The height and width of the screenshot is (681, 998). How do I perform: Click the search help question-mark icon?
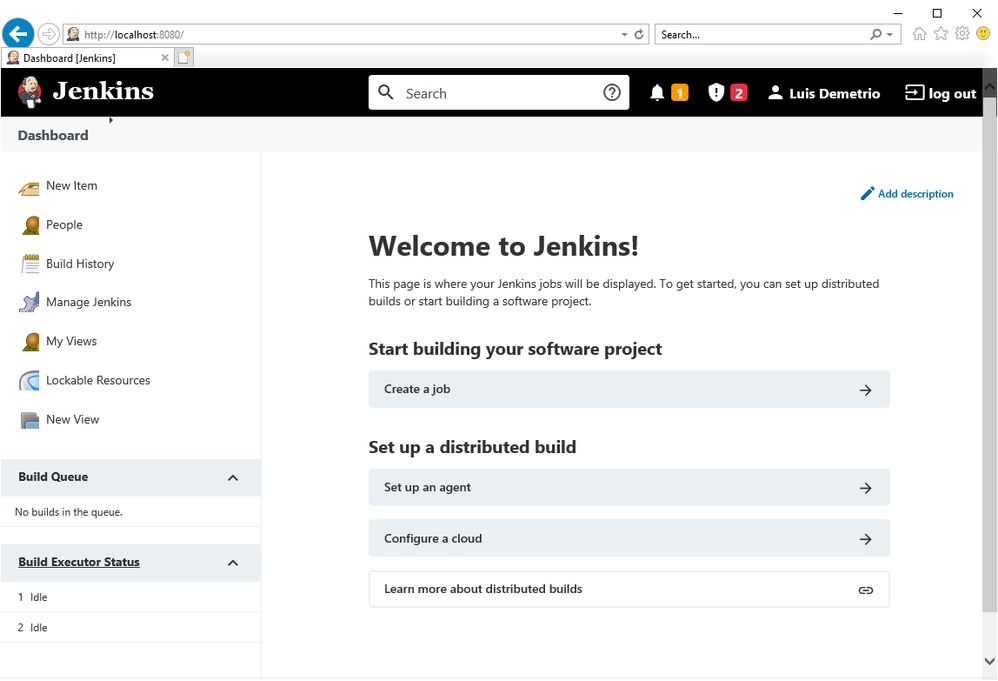pyautogui.click(x=612, y=93)
